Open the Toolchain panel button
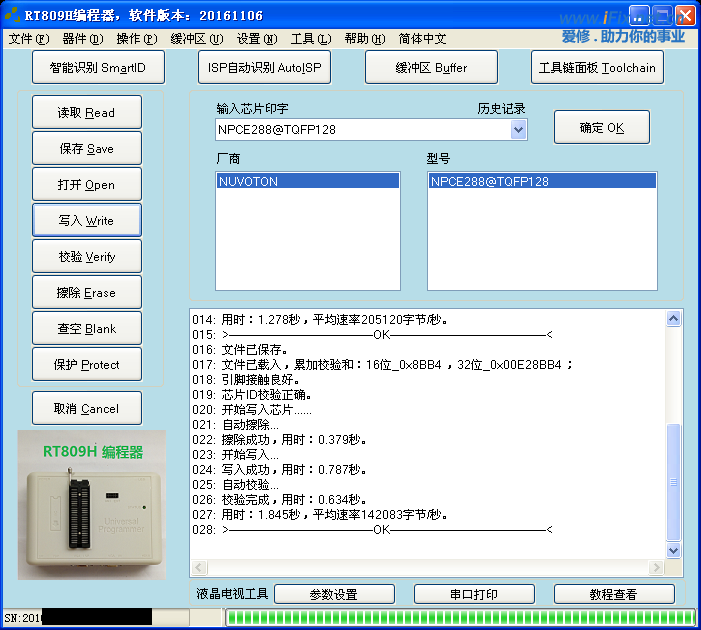This screenshot has width=701, height=630. click(597, 68)
